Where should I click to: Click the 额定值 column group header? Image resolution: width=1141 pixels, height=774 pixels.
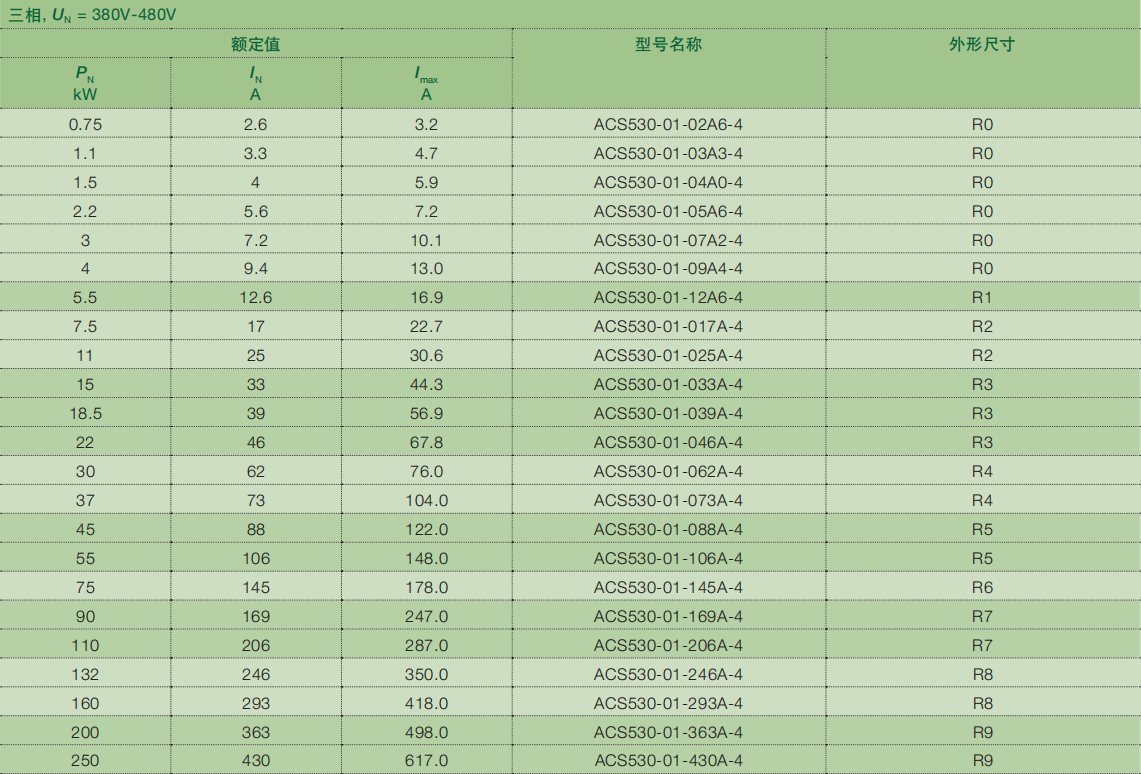[256, 44]
